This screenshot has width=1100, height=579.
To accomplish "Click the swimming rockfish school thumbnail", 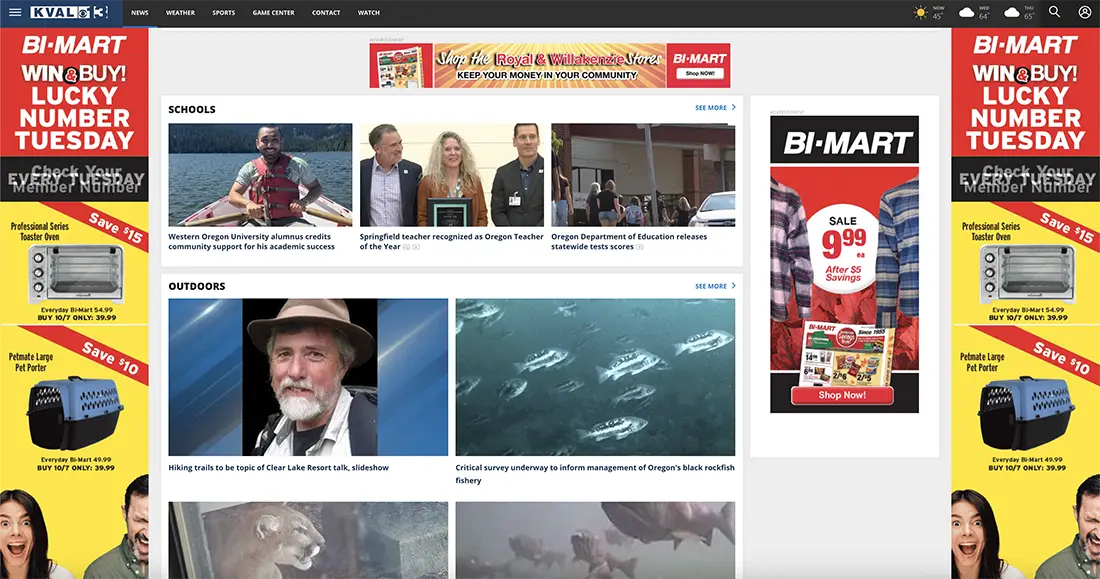I will [595, 378].
